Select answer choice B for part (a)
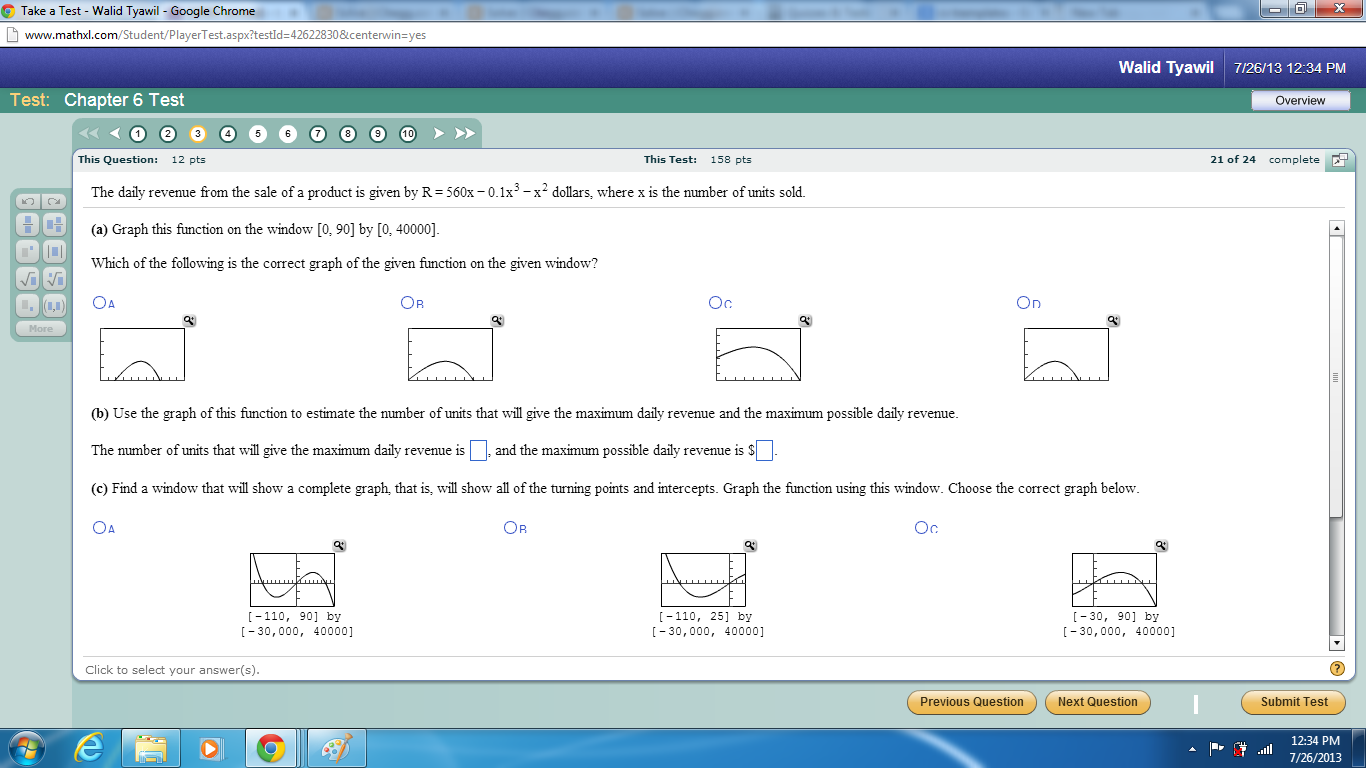Image resolution: width=1366 pixels, height=768 pixels. (408, 301)
